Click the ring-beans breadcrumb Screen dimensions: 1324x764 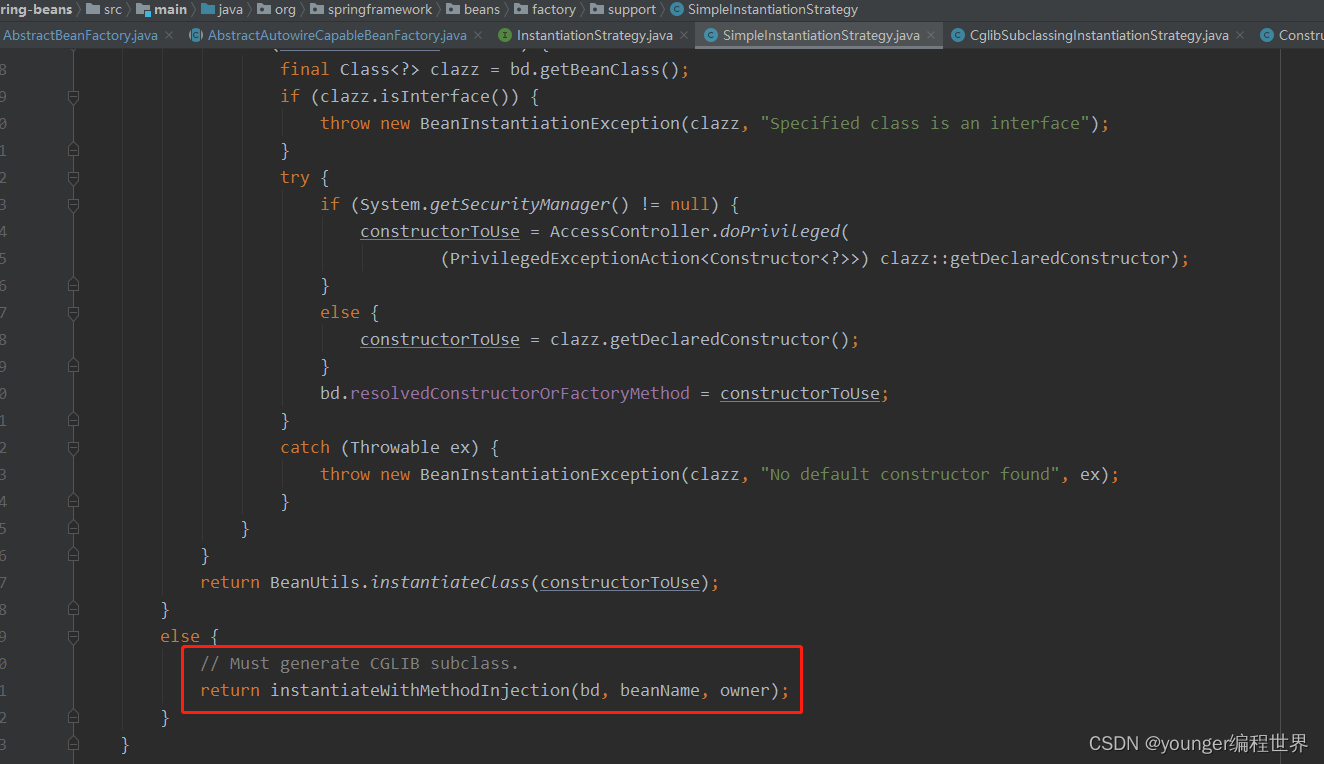[36, 9]
